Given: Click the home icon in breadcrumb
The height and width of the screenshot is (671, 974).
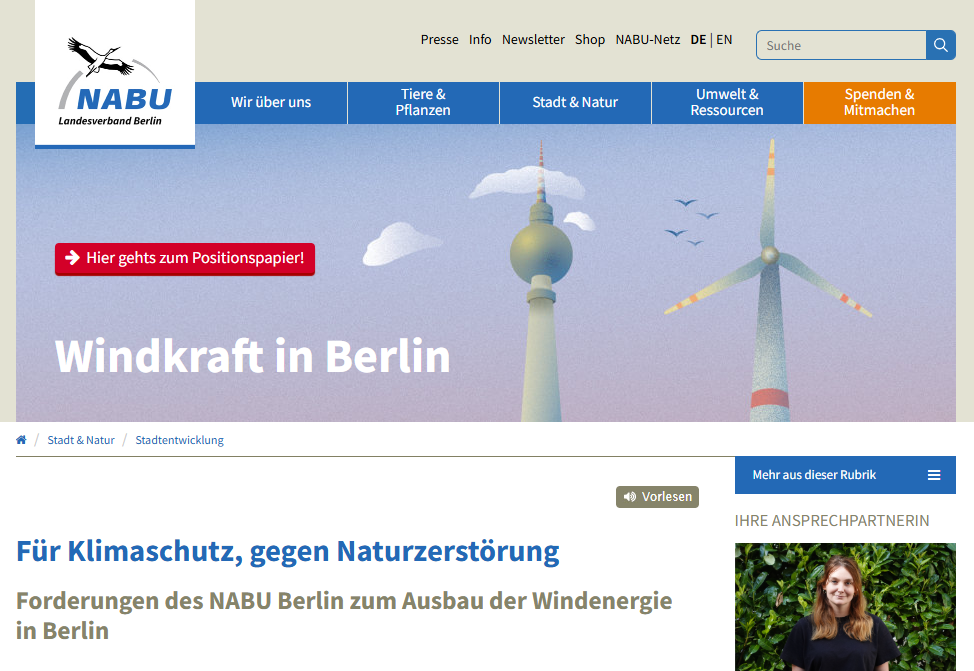Looking at the screenshot, I should coord(21,440).
